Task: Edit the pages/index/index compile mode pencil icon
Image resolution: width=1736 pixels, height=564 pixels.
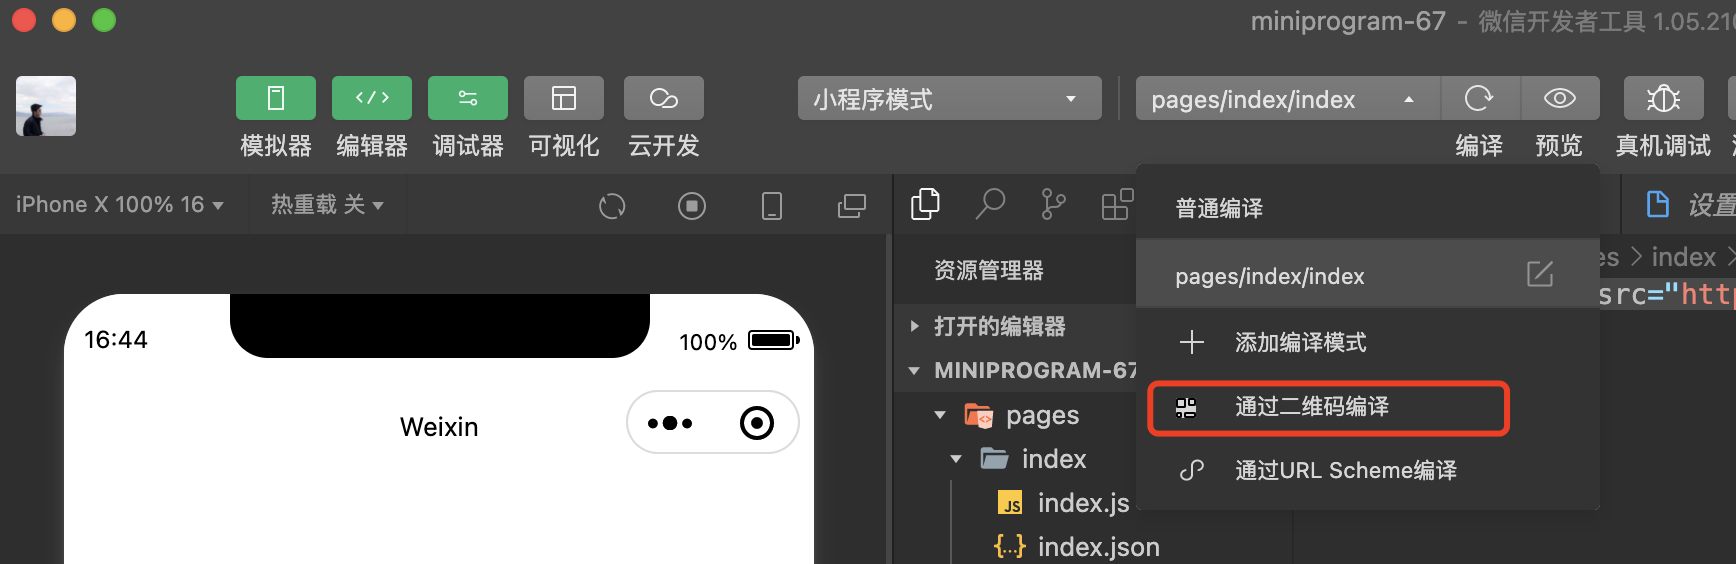Action: point(1540,274)
